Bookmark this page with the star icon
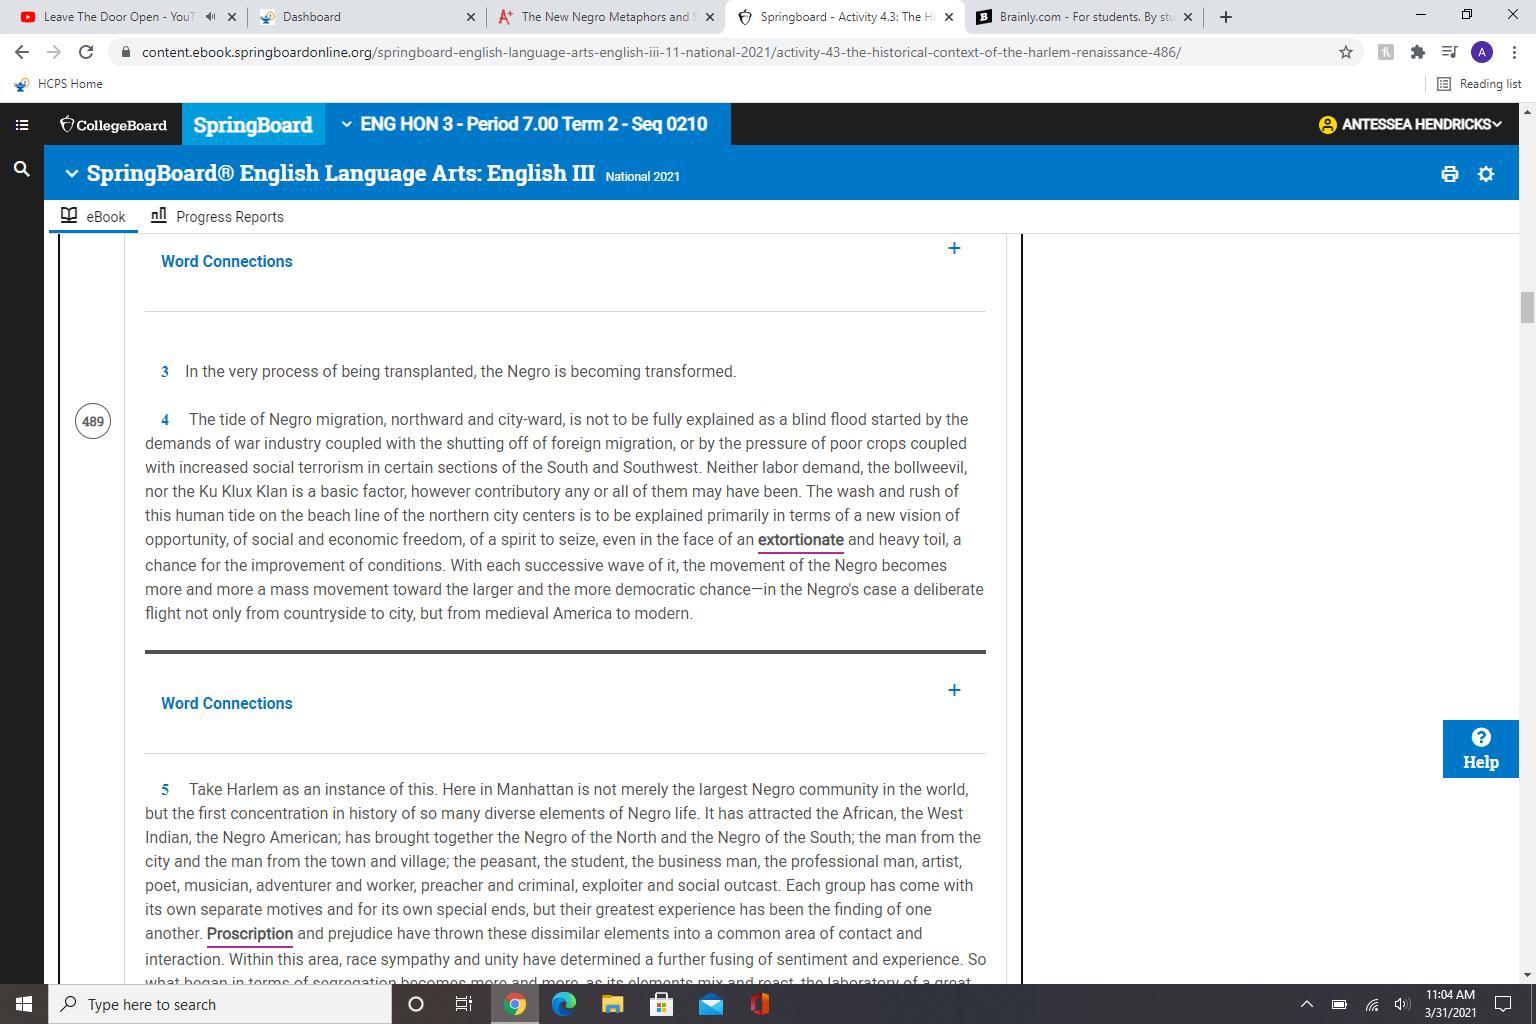 tap(1346, 52)
